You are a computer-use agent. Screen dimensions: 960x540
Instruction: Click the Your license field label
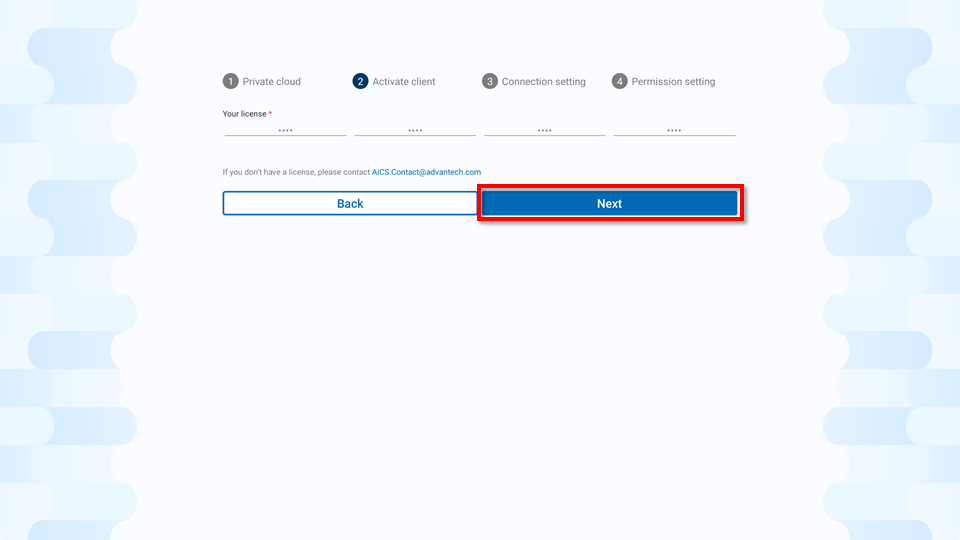pyautogui.click(x=244, y=114)
